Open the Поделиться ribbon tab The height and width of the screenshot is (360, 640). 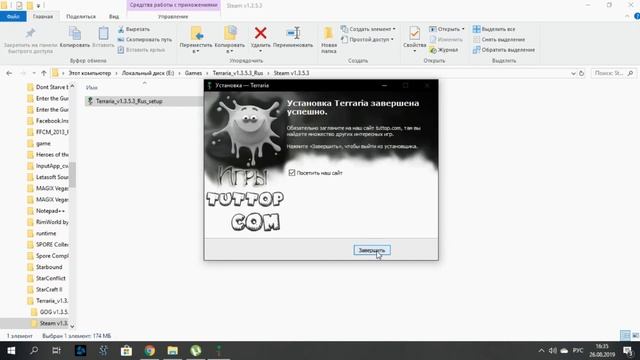pos(81,17)
